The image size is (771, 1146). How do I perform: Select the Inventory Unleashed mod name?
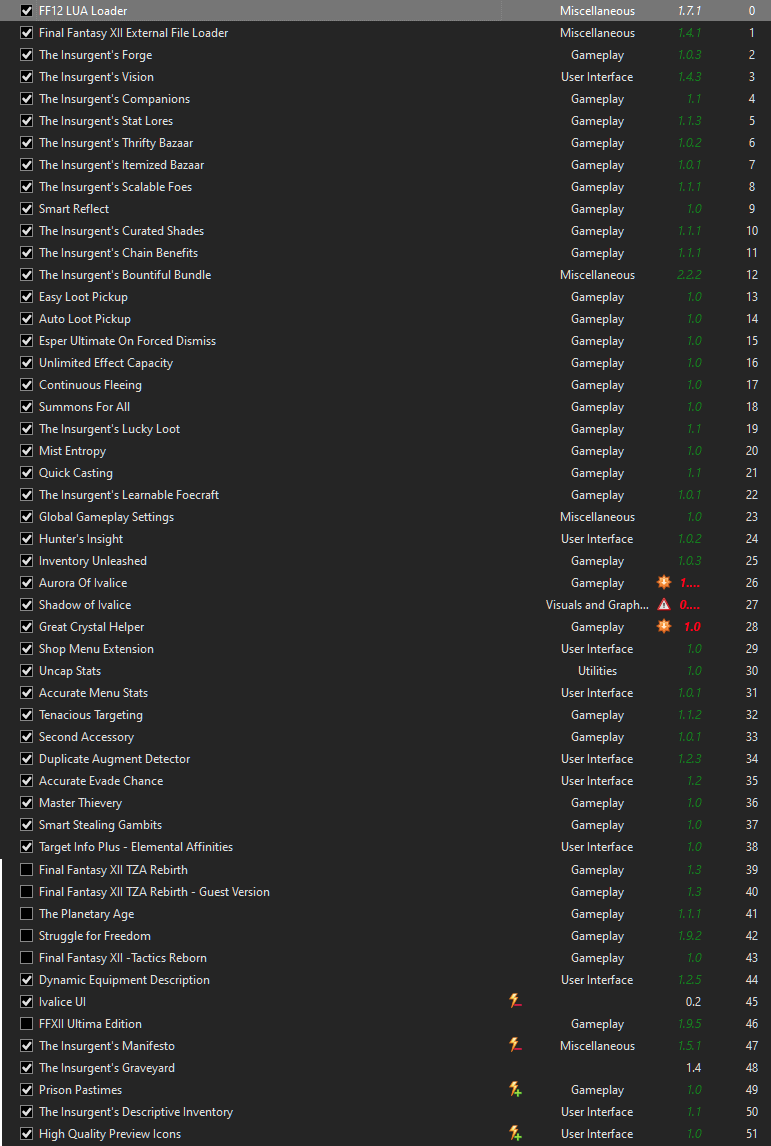click(93, 561)
